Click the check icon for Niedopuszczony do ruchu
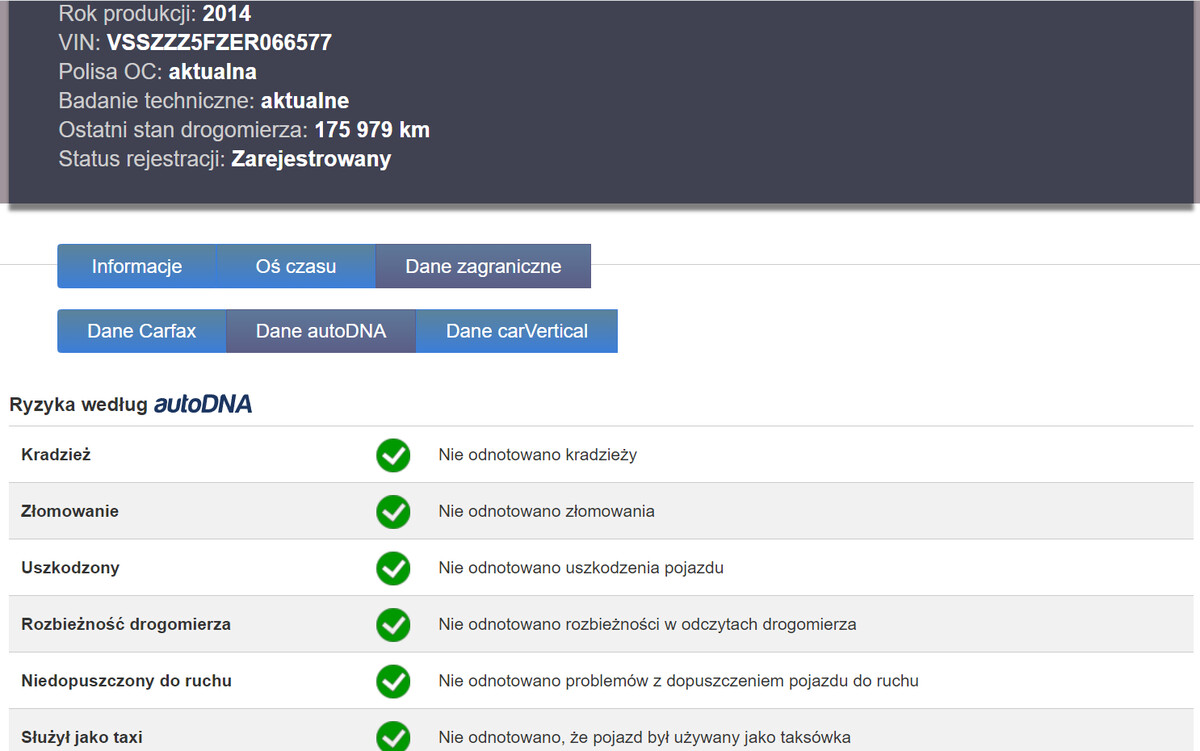1200x751 pixels. pos(393,681)
